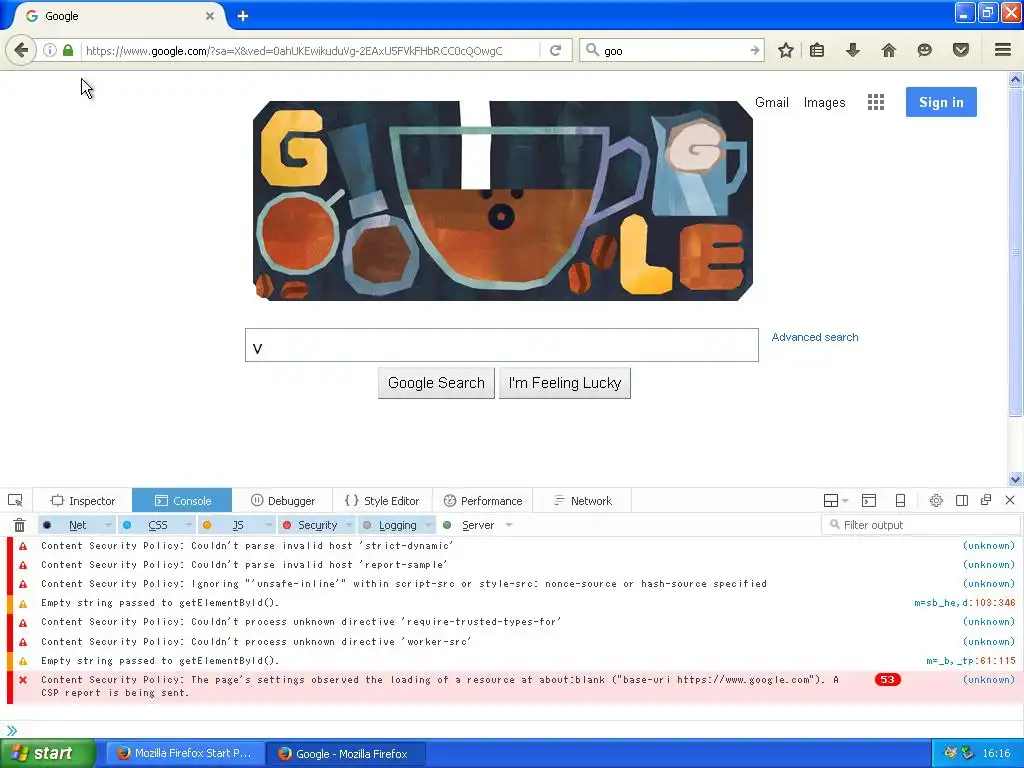Viewport: 1024px width, 768px height.
Task: Click page scrollbar down arrow
Action: 1015,479
